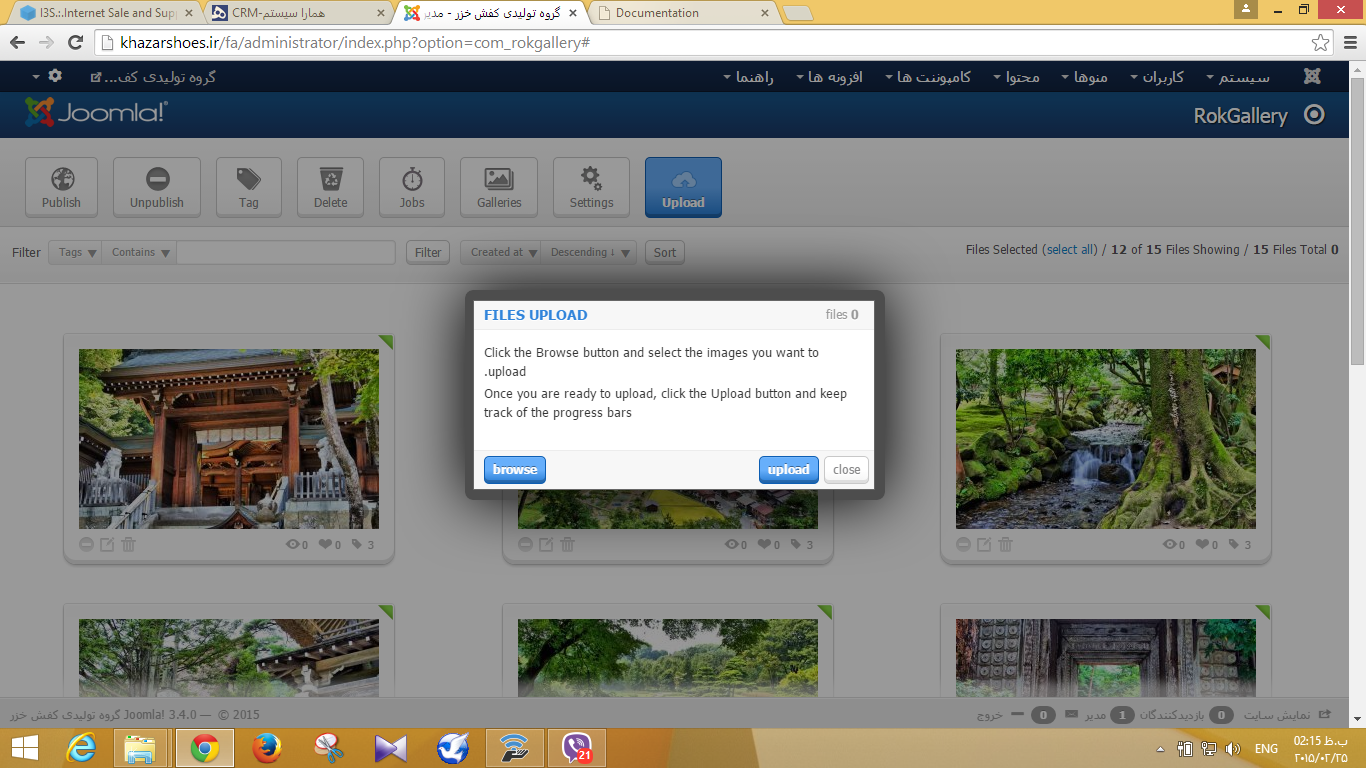Click the select all link
The height and width of the screenshot is (768, 1366).
tap(1069, 250)
